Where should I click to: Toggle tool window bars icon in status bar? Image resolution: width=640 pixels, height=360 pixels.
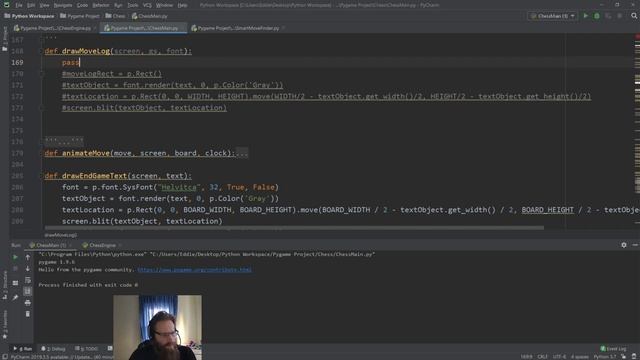[x=4, y=357]
